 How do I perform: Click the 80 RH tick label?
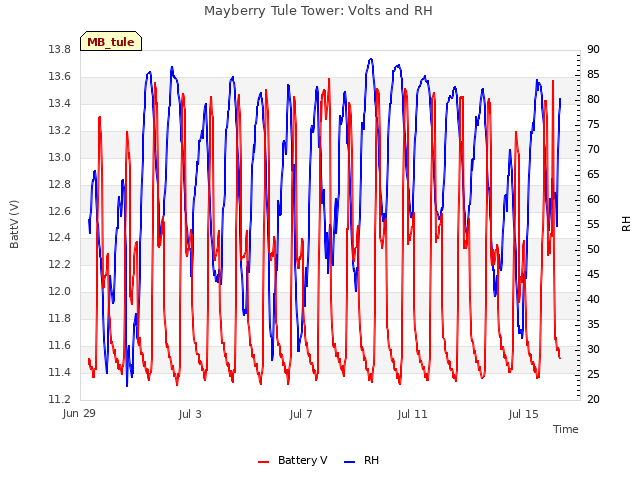tap(593, 100)
